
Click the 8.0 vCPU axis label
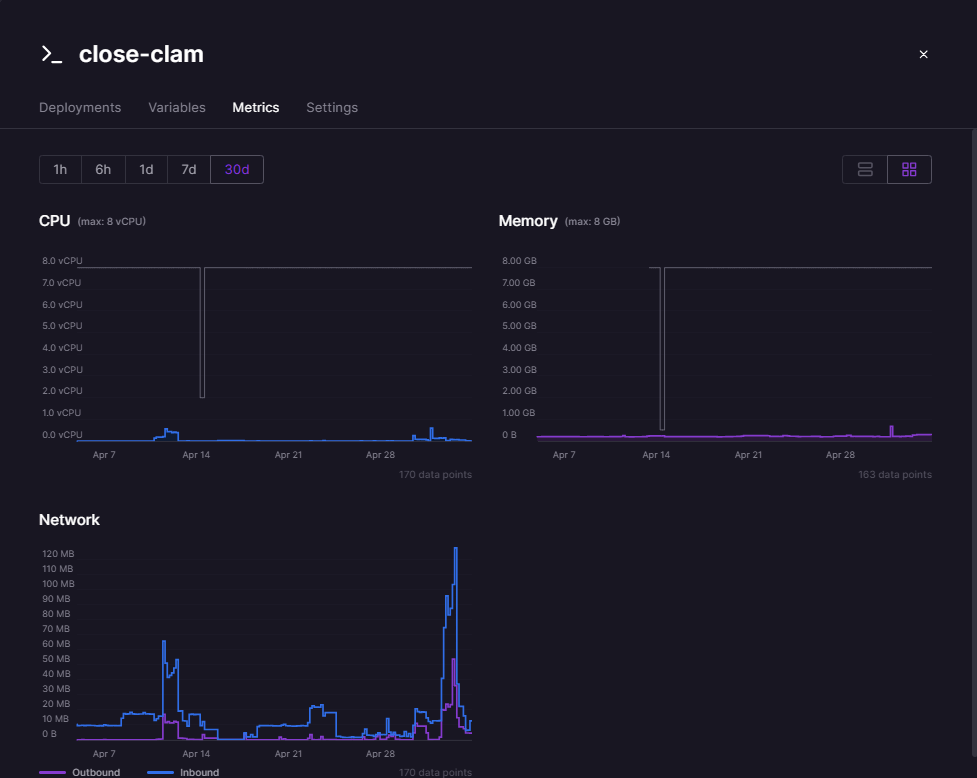click(x=62, y=260)
